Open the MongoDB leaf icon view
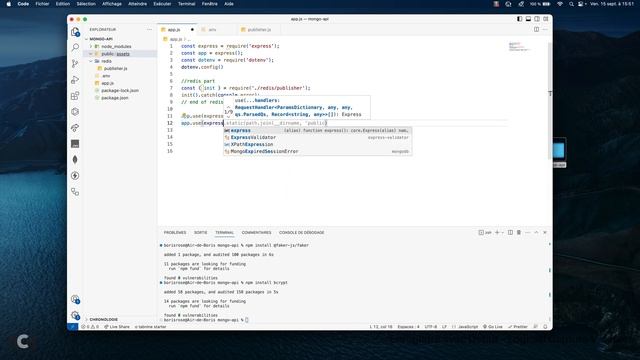 point(75,160)
